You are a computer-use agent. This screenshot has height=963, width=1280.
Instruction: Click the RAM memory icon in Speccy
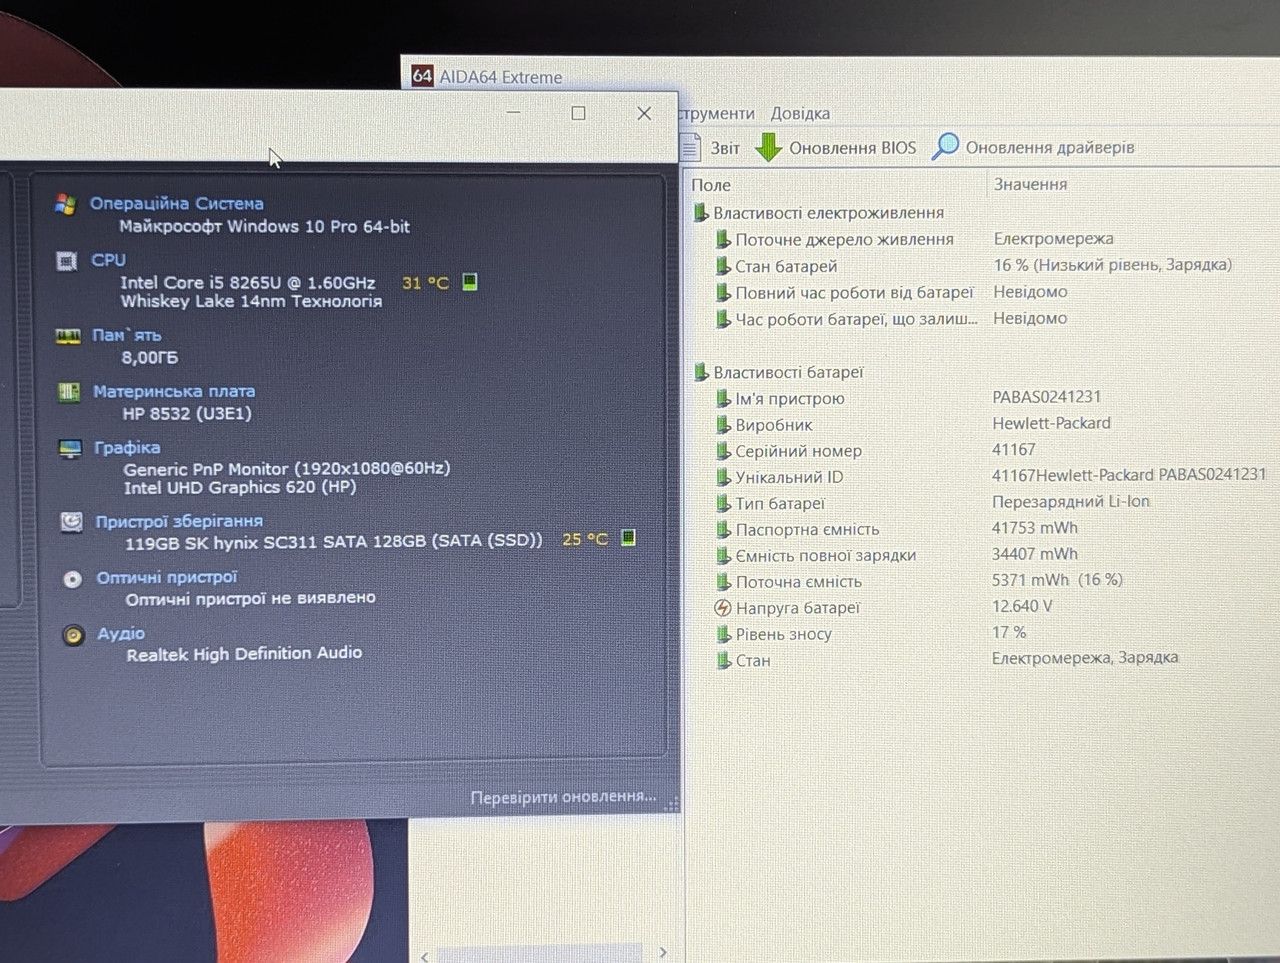tap(68, 336)
